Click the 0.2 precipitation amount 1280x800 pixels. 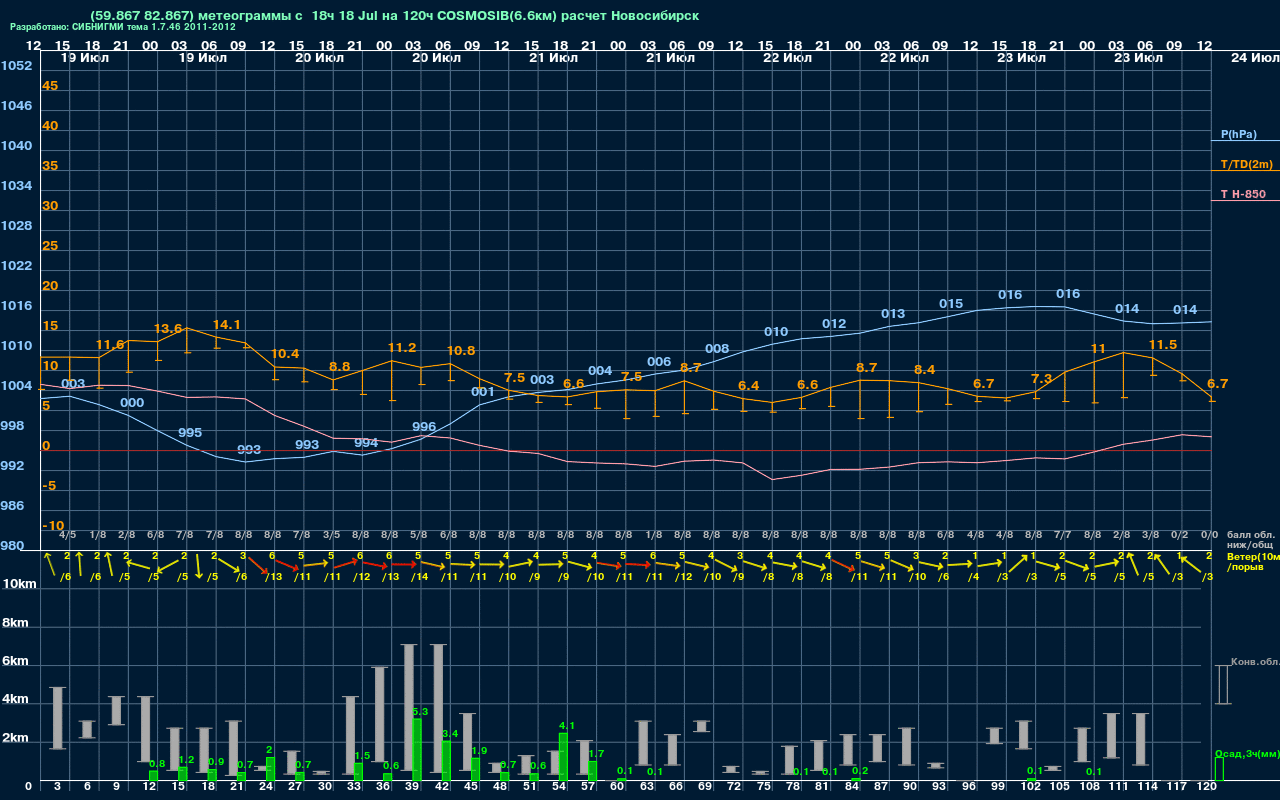click(x=860, y=771)
